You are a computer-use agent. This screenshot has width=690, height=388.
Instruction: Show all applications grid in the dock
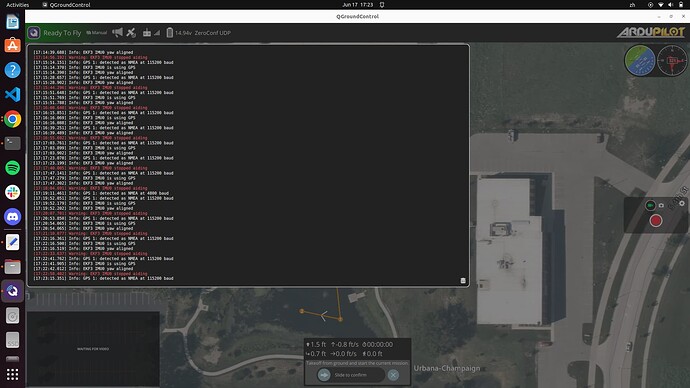pyautogui.click(x=12, y=374)
